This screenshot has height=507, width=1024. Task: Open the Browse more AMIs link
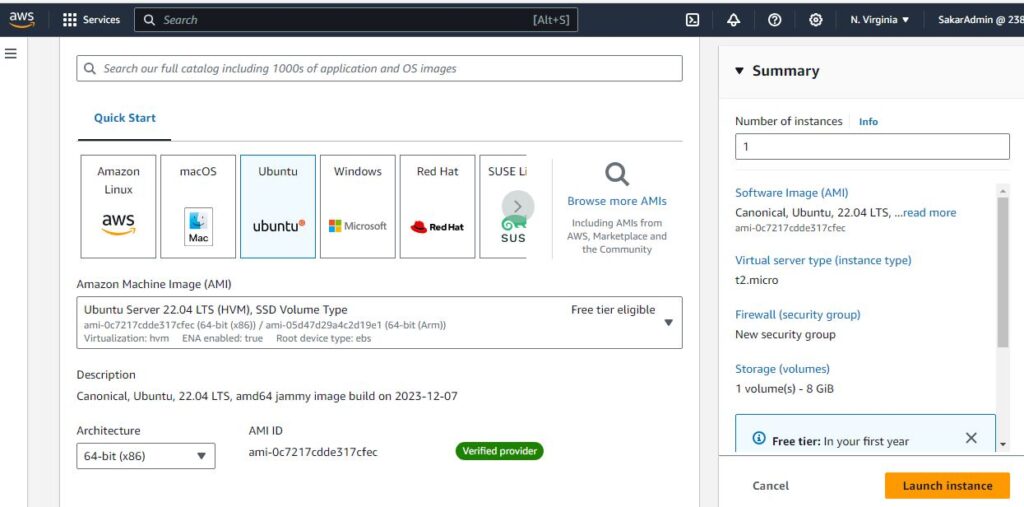[616, 201]
